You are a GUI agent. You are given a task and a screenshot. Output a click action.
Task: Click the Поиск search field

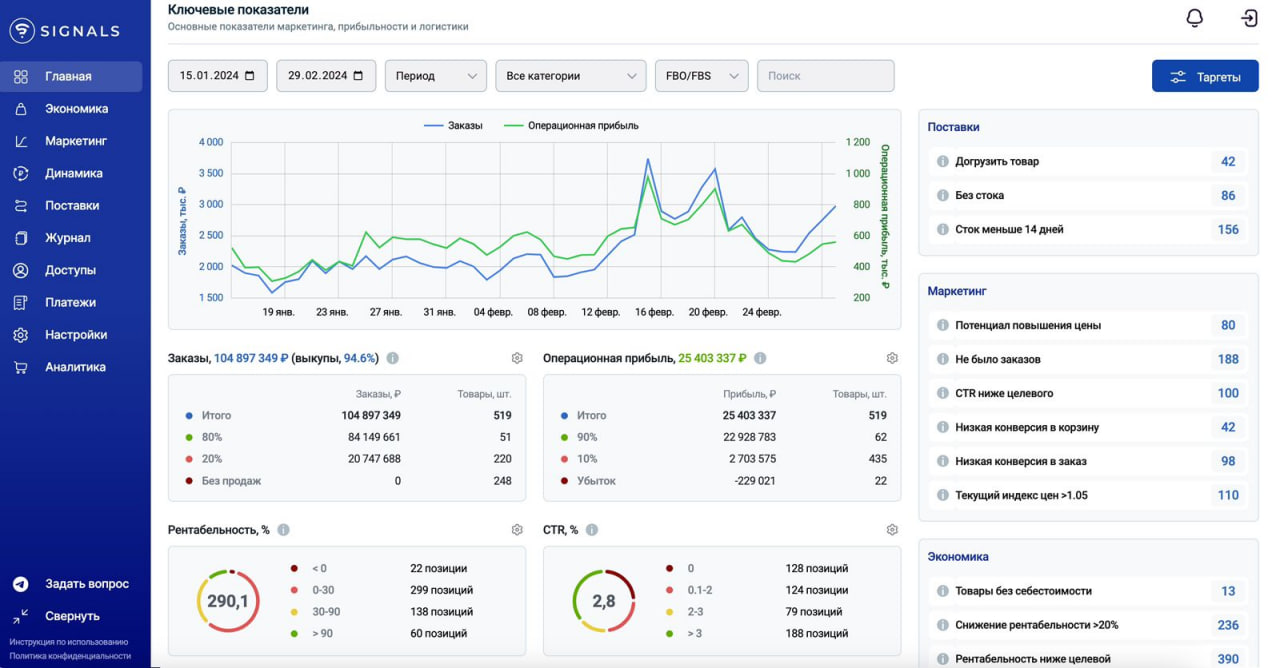click(x=825, y=76)
